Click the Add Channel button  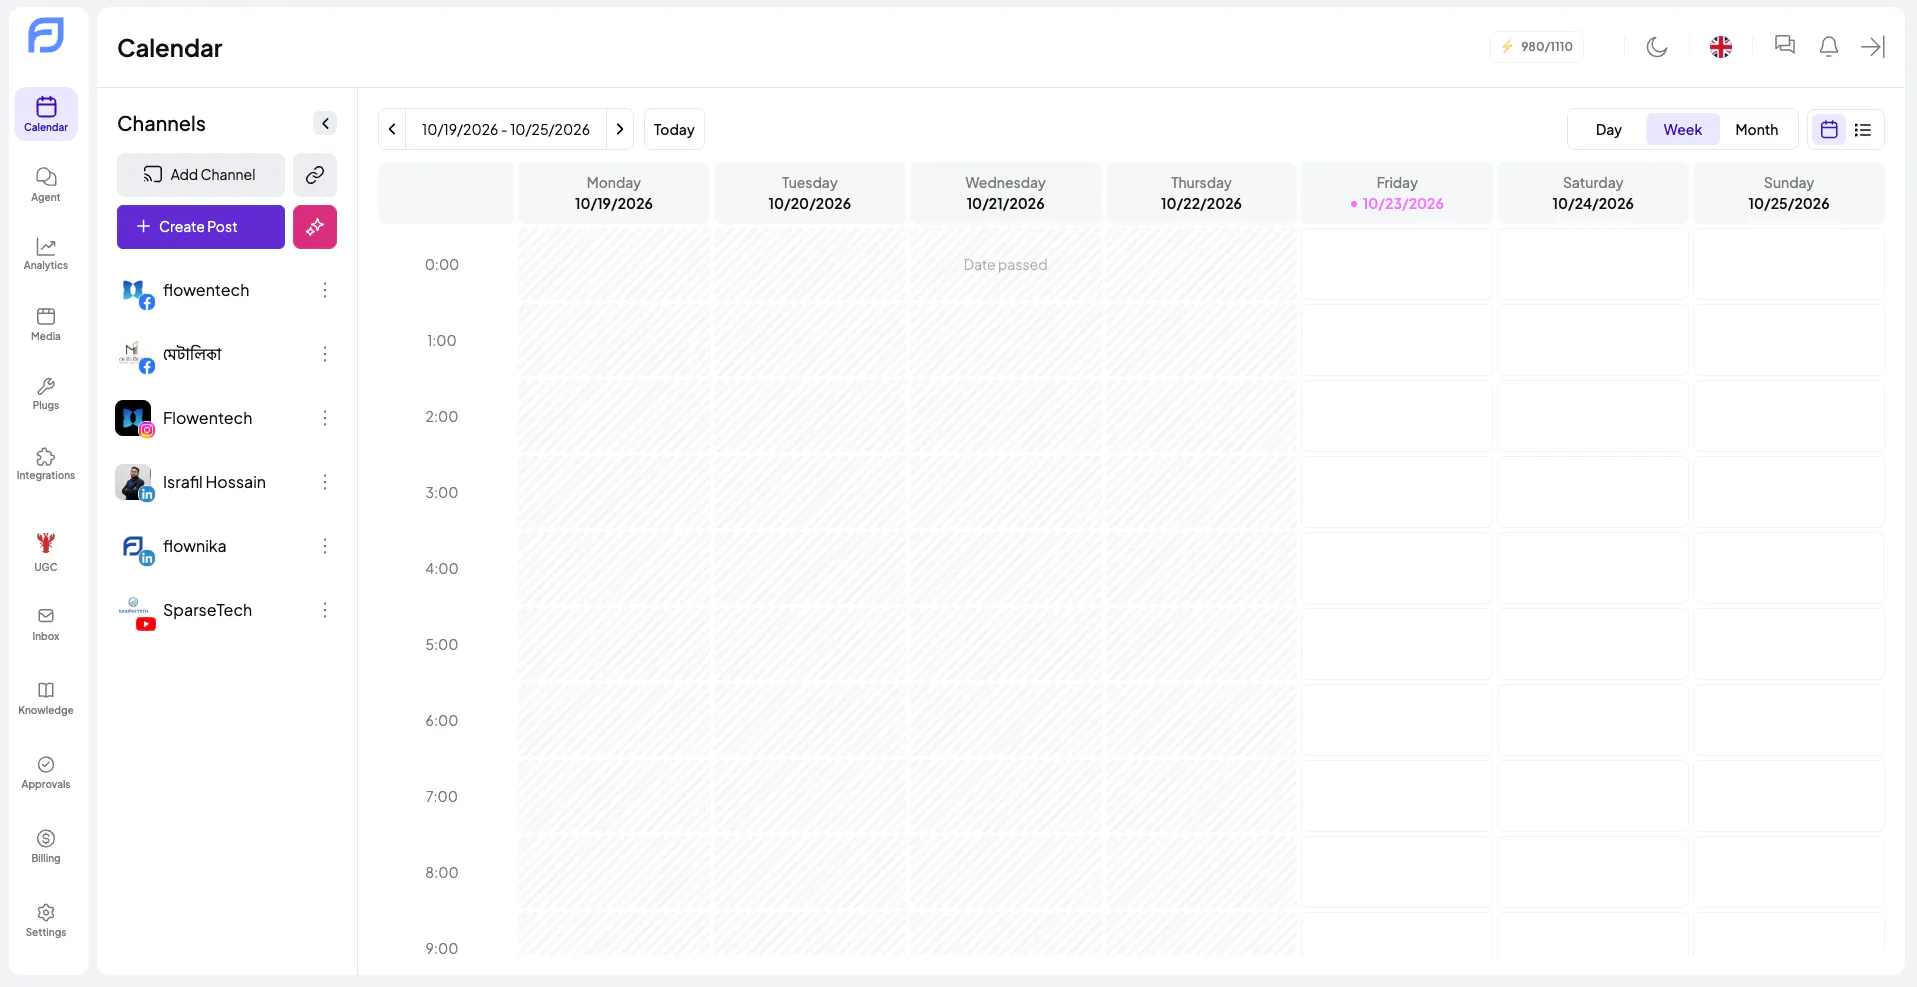(201, 175)
